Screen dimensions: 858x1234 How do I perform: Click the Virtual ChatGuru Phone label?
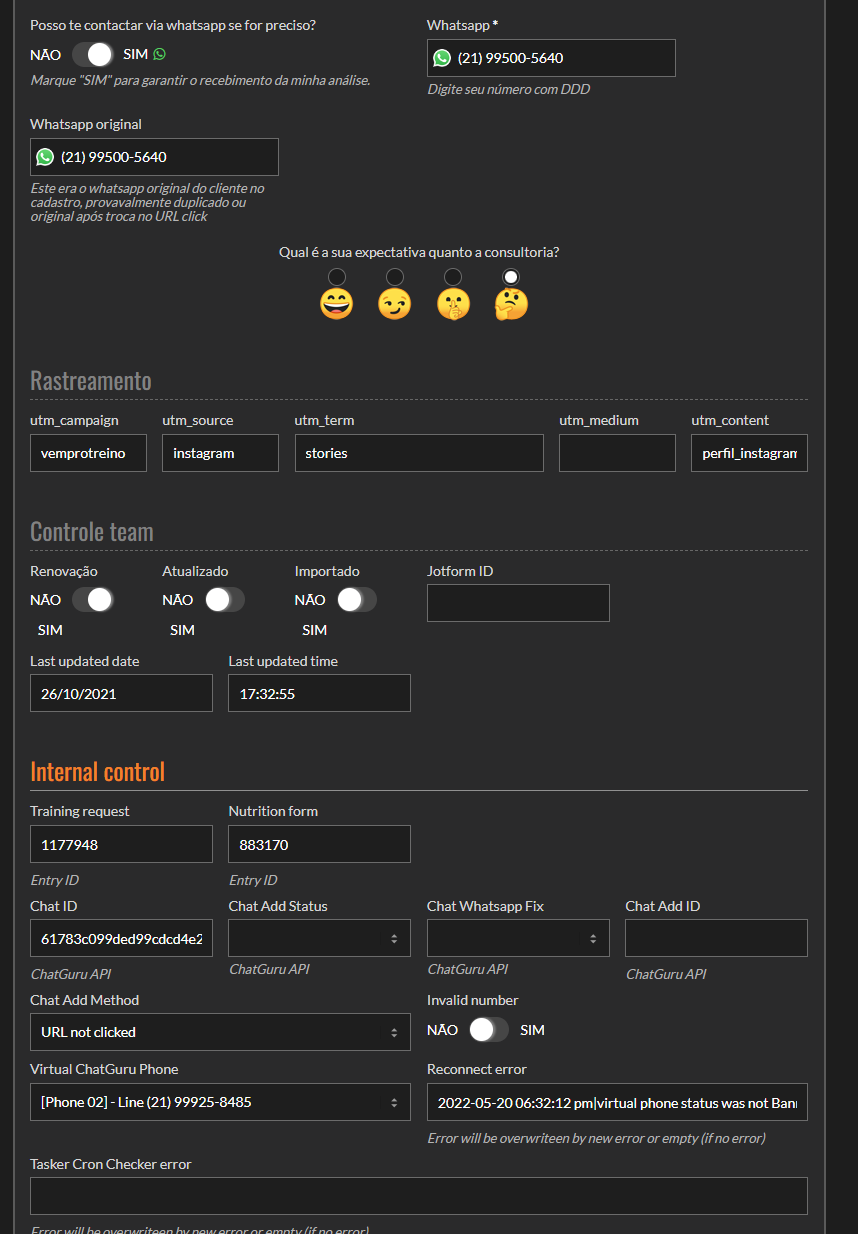(x=104, y=1069)
